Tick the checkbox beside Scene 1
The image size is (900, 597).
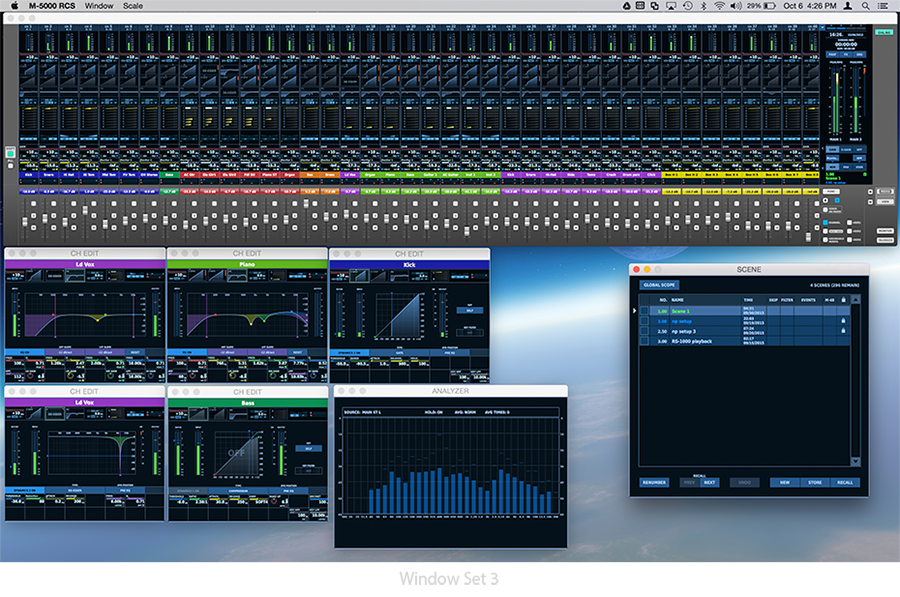coord(645,310)
